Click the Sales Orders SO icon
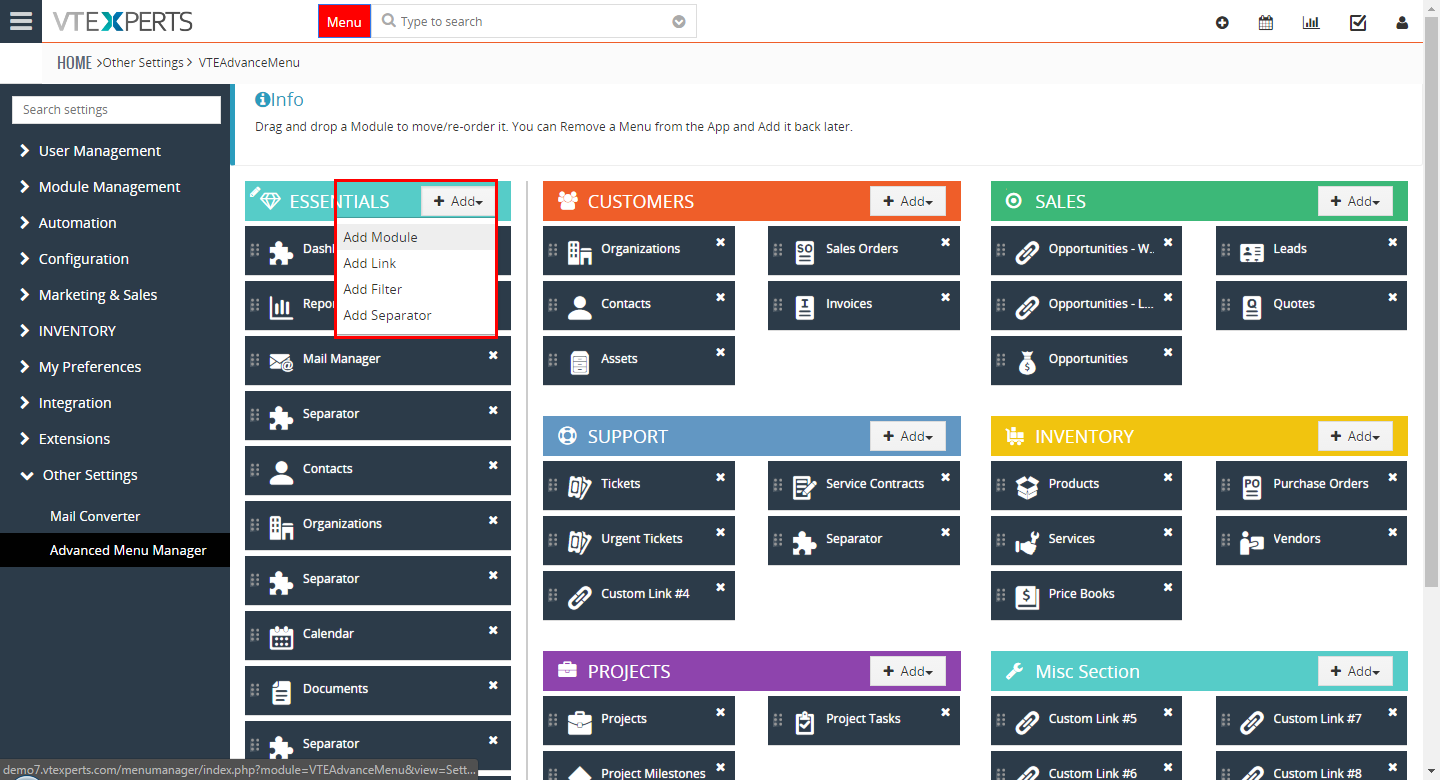The image size is (1440, 780). pyautogui.click(x=804, y=253)
